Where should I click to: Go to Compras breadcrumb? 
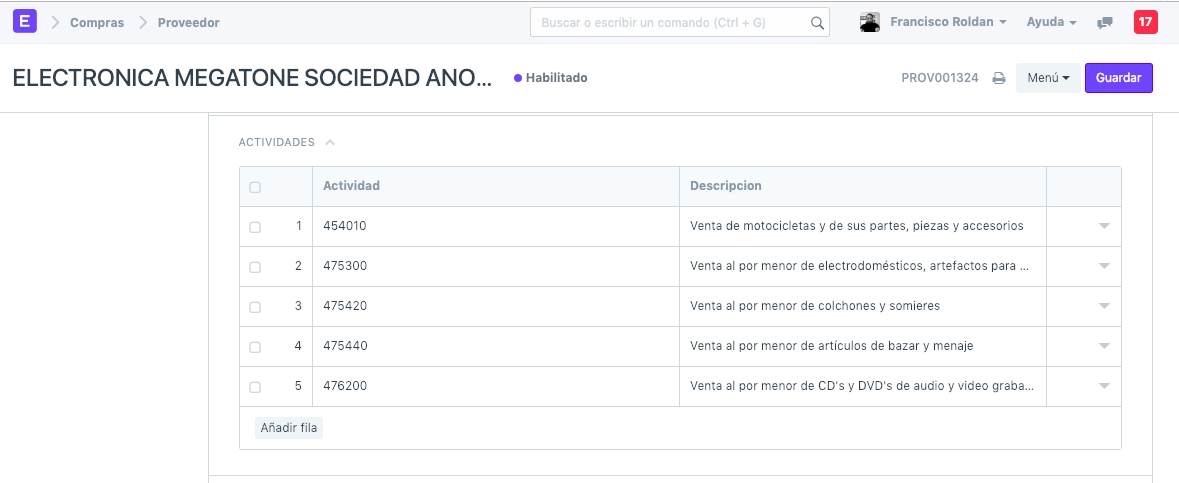(x=97, y=23)
